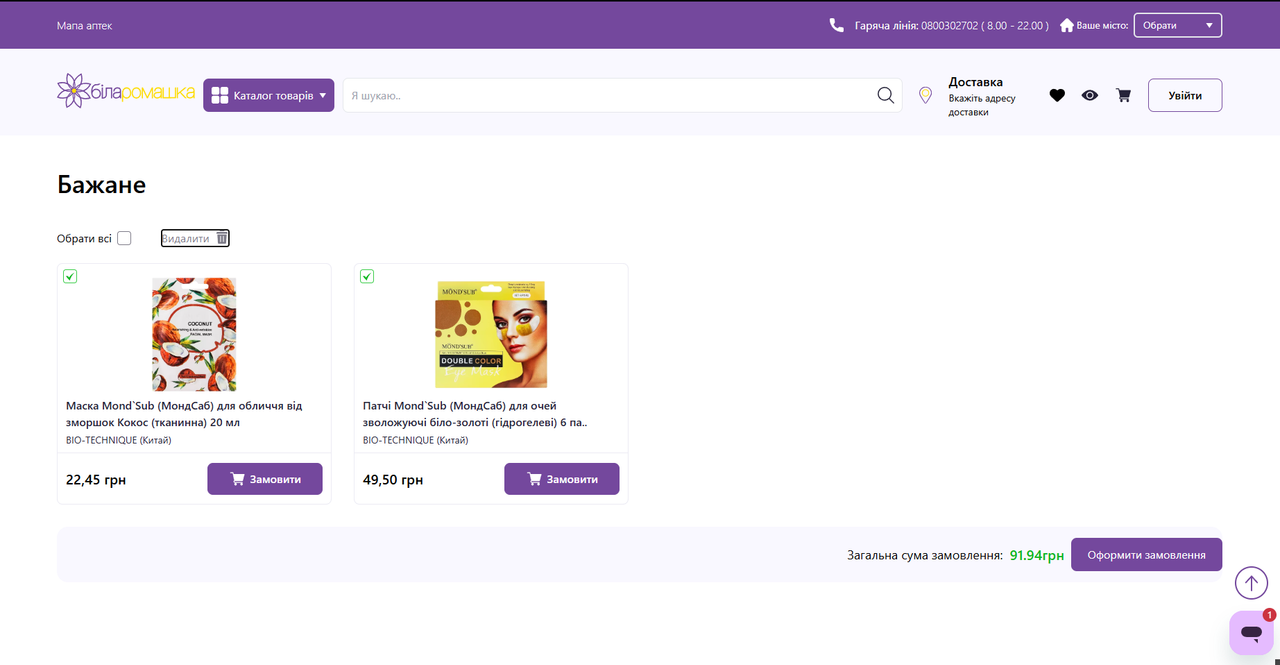
Task: Click the 22,45 грн price
Action: point(96,480)
